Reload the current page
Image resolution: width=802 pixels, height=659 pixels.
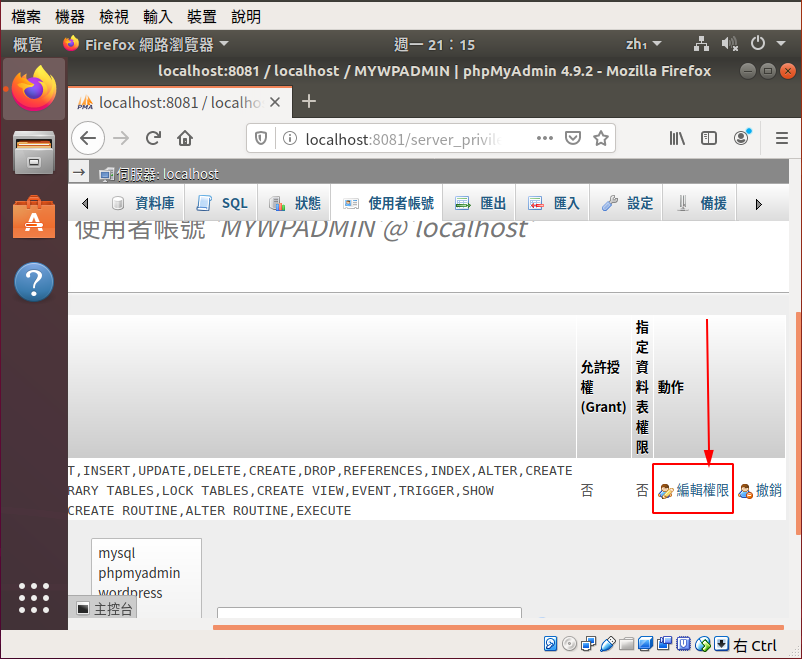click(153, 138)
